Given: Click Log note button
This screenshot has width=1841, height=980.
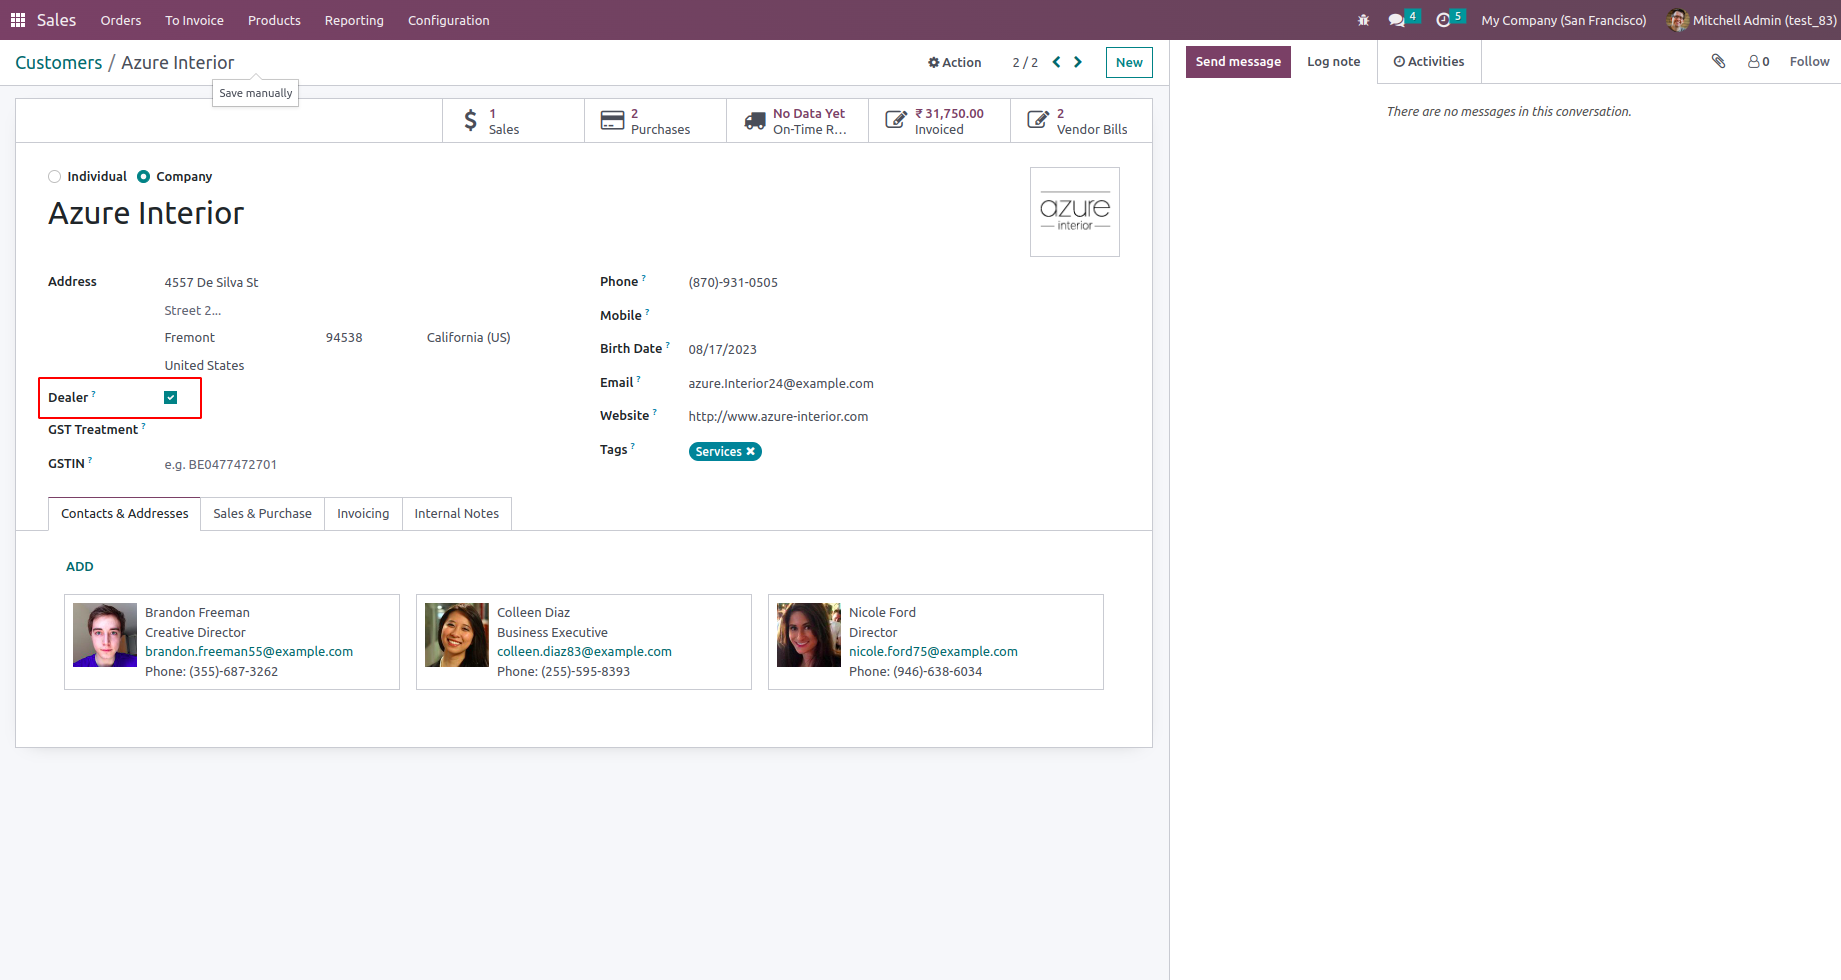Looking at the screenshot, I should coord(1334,62).
